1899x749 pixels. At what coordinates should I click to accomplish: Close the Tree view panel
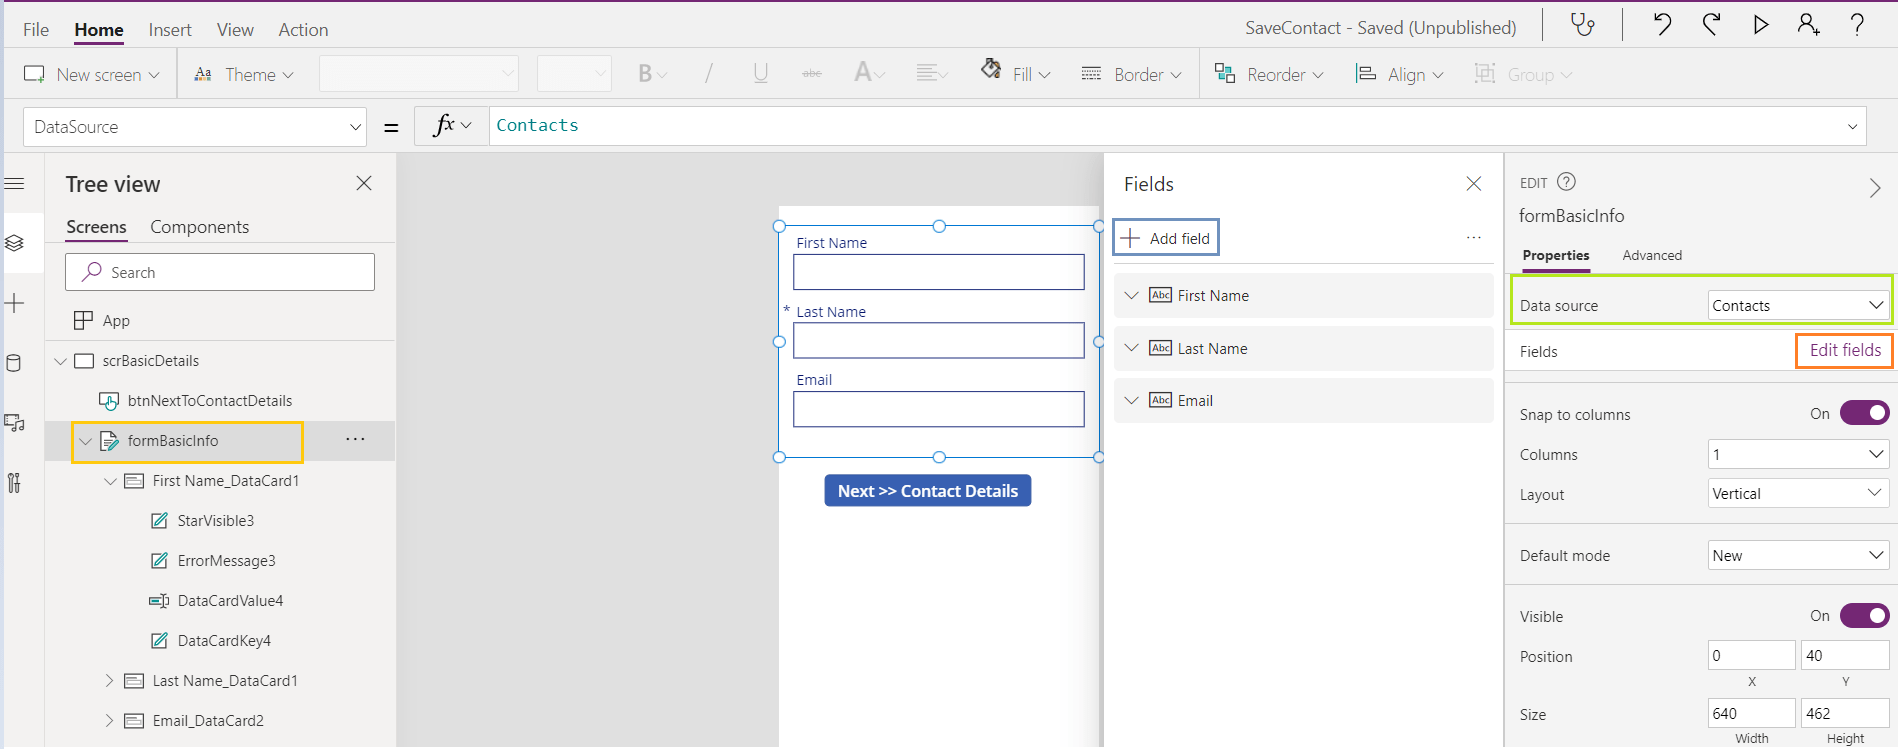[364, 183]
